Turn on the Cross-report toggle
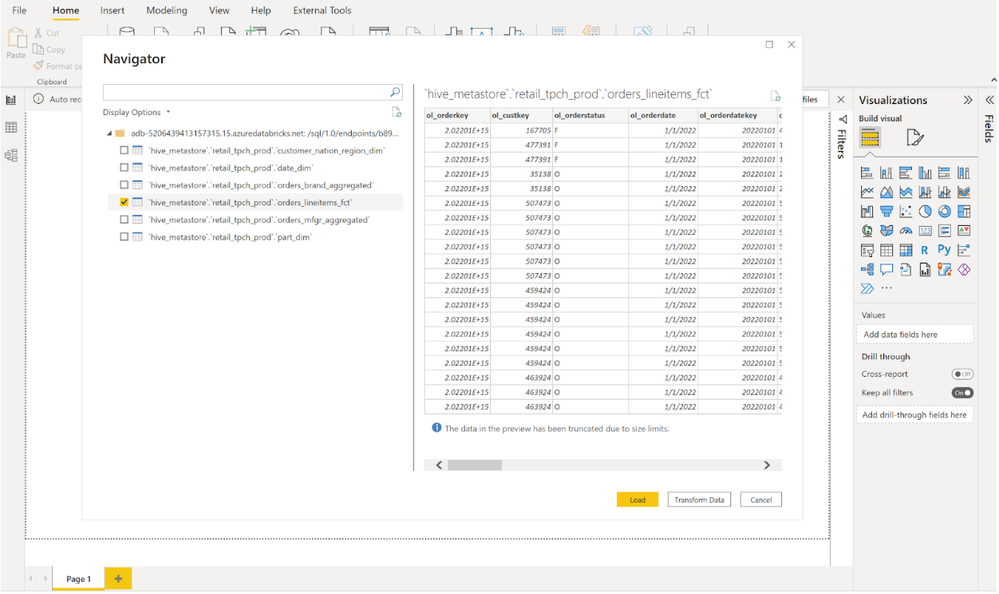999x594 pixels. click(x=962, y=374)
